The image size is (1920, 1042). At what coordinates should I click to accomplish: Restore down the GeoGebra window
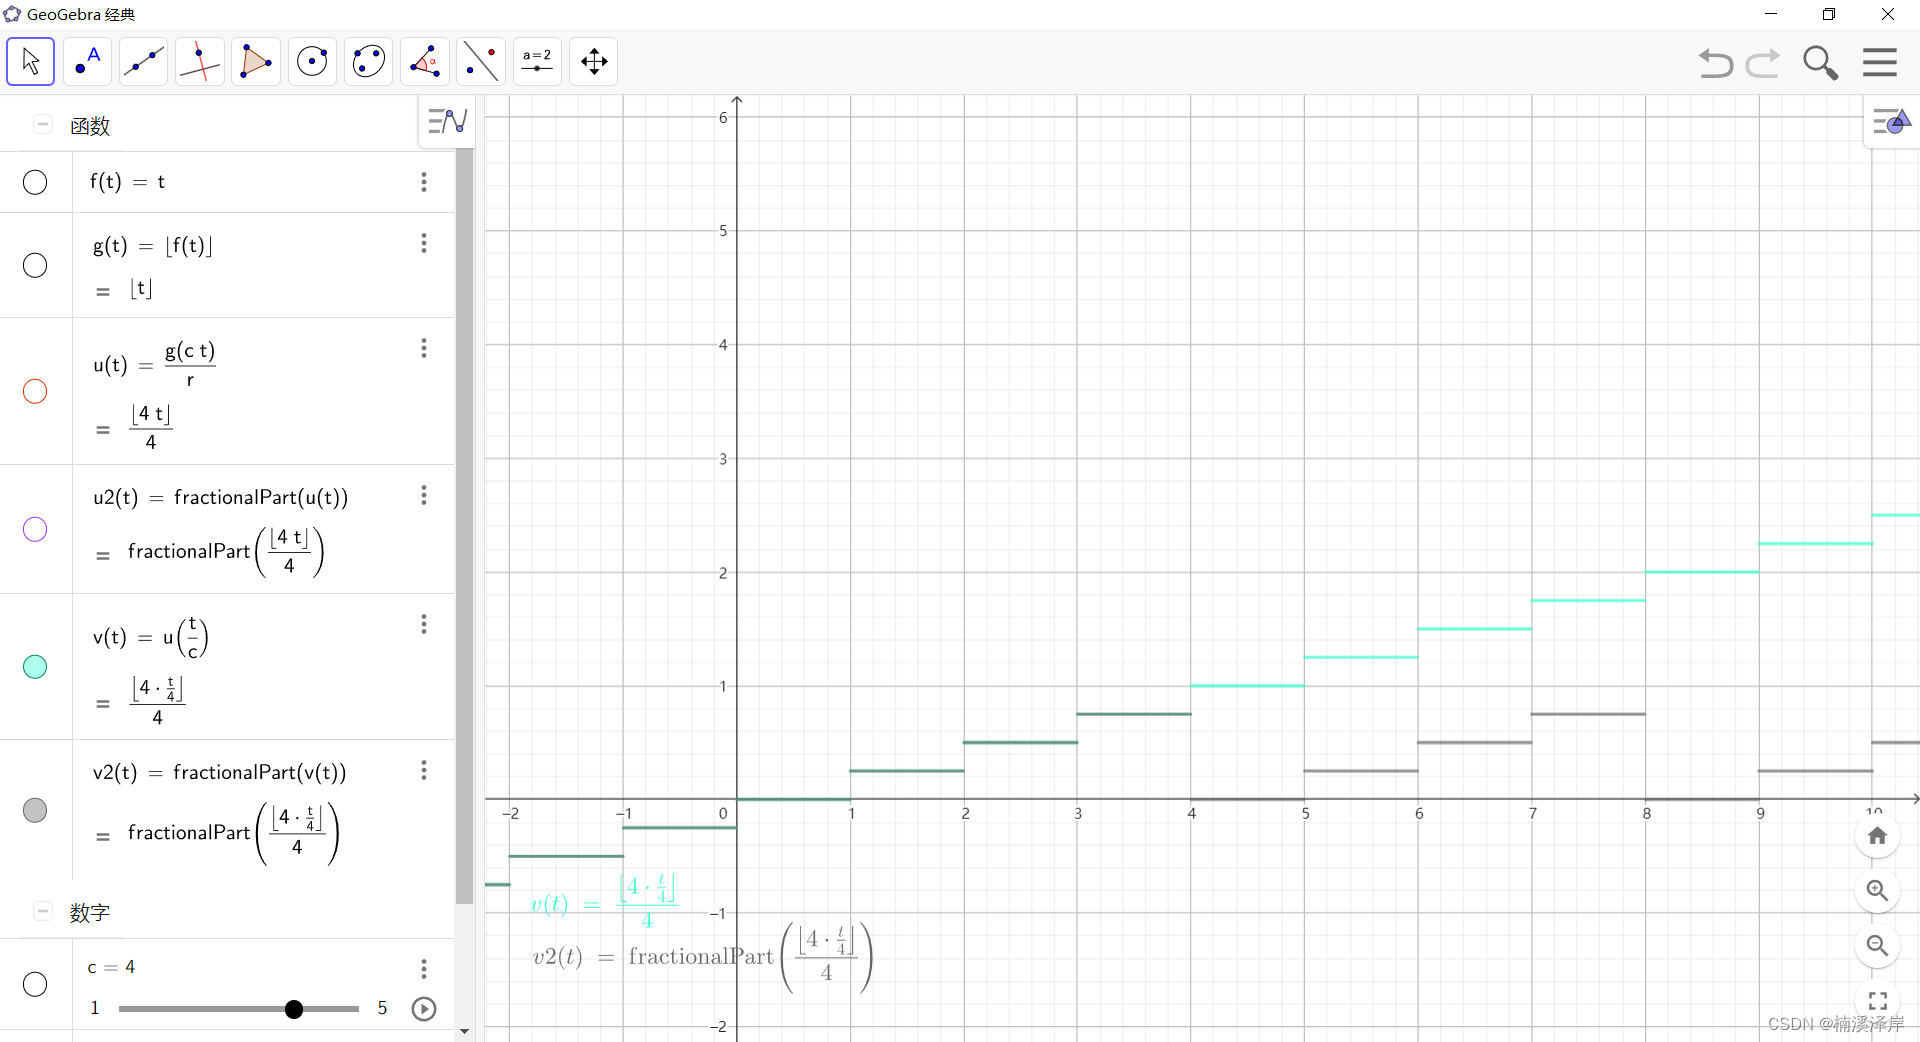point(1829,14)
